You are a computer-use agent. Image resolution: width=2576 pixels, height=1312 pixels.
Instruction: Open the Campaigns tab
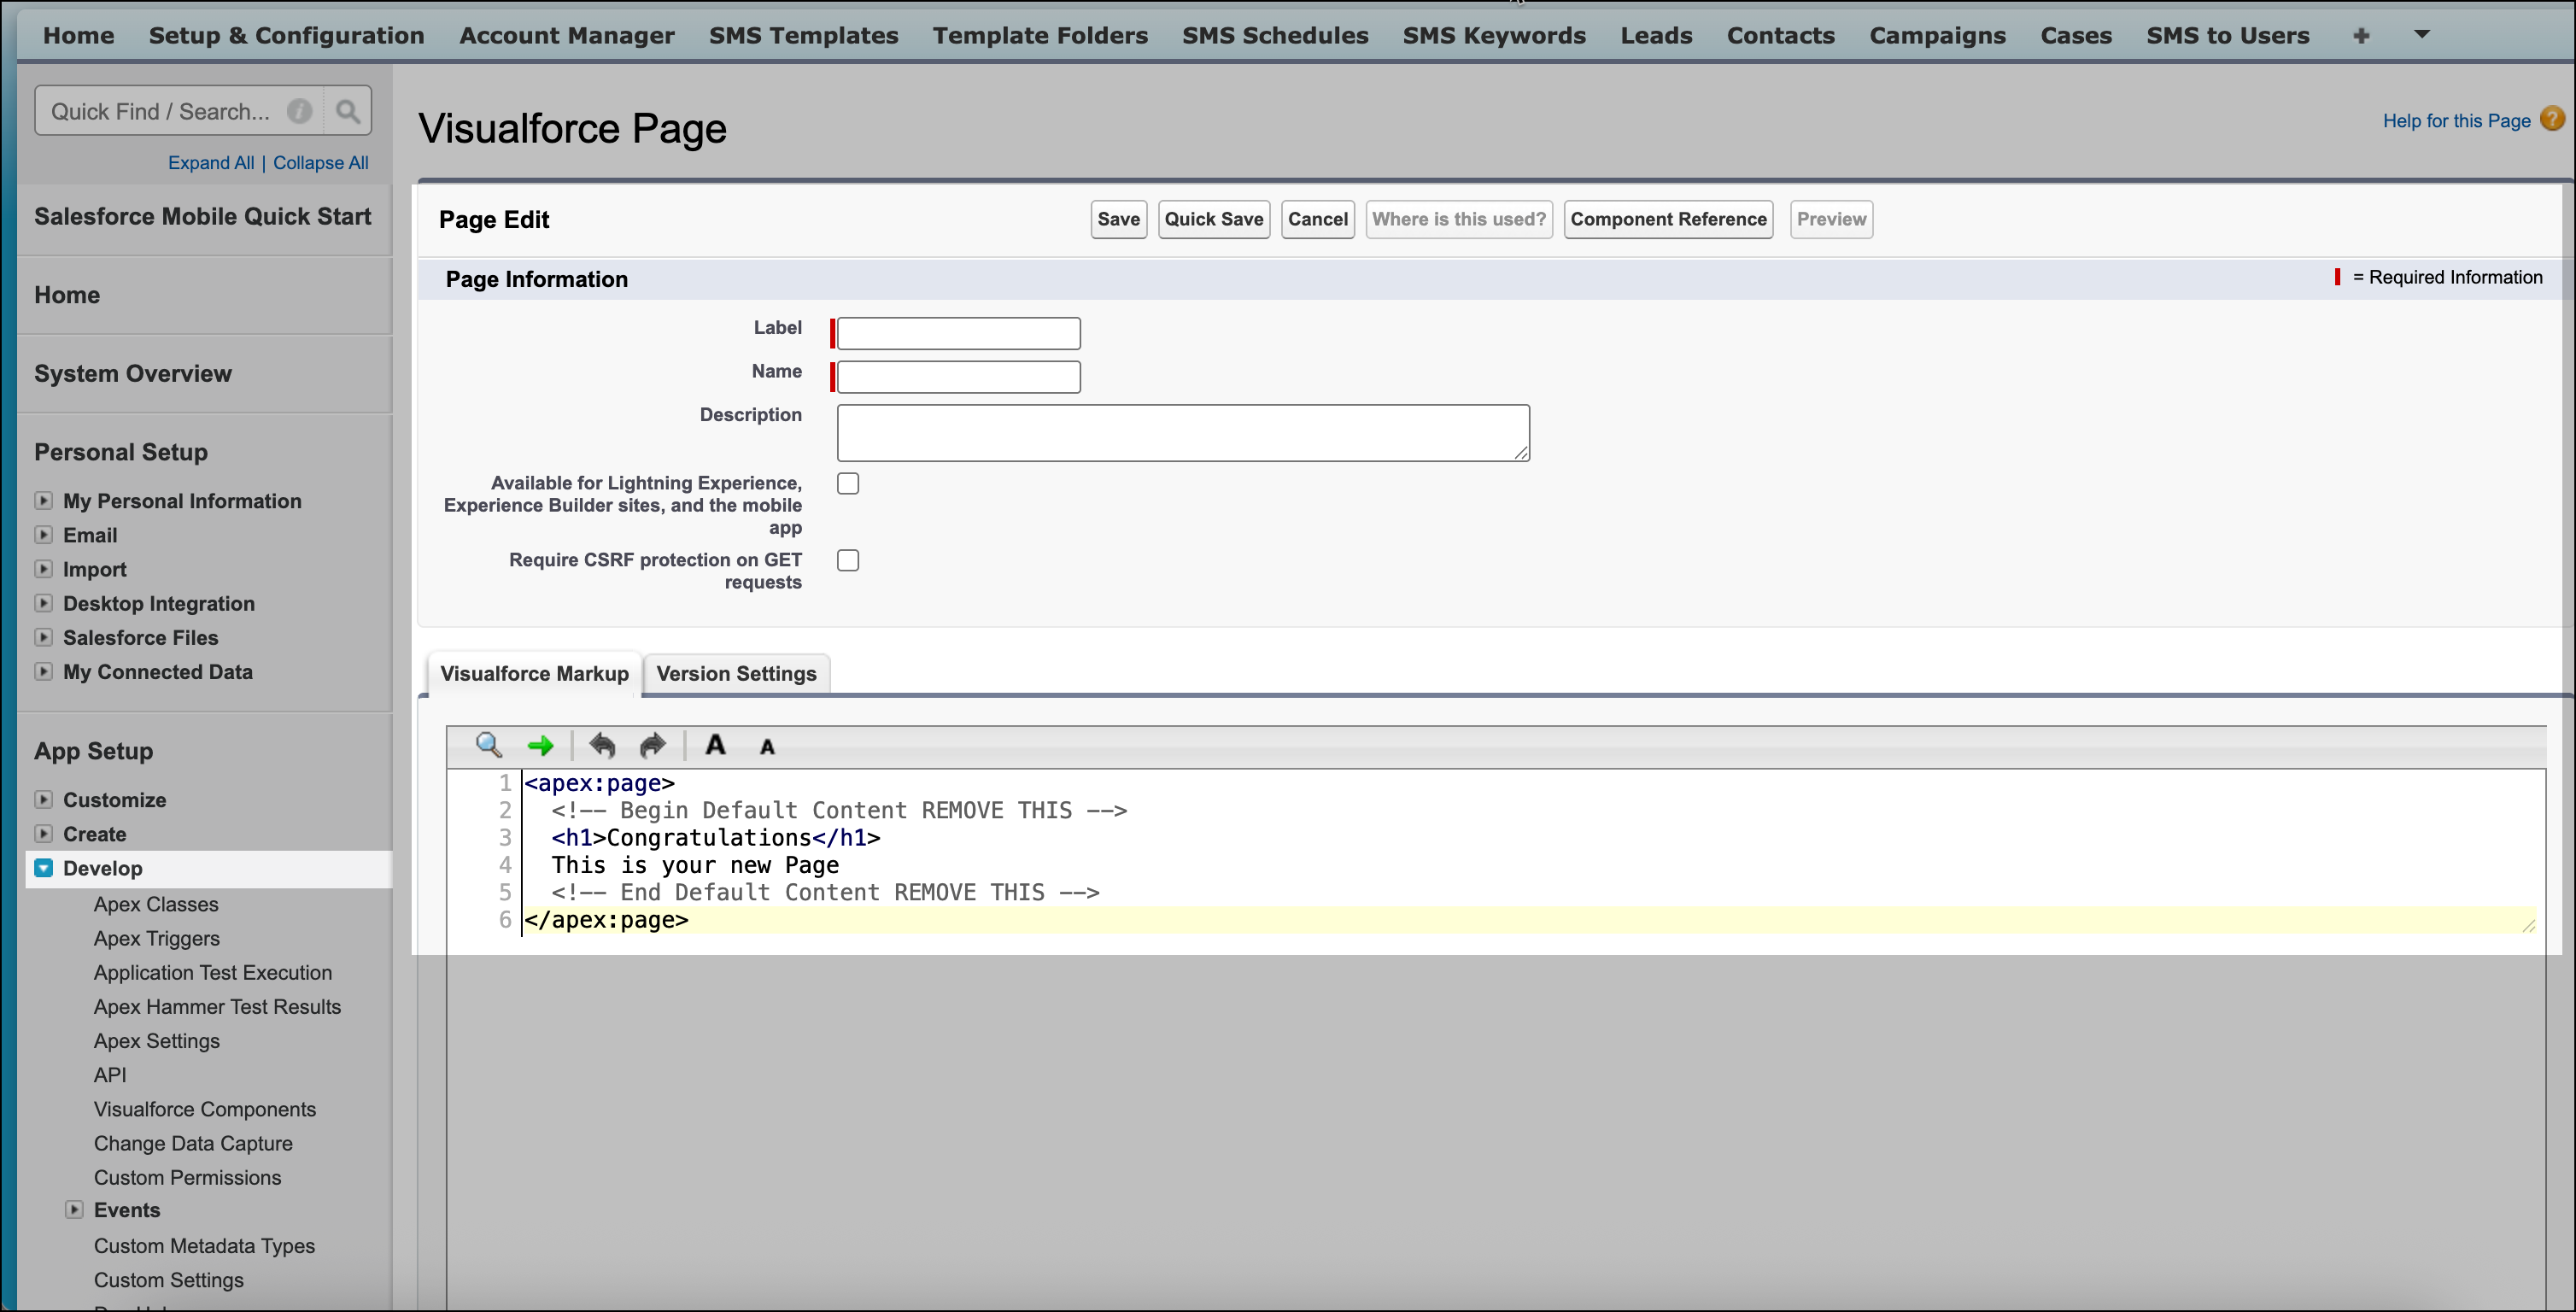click(x=1937, y=36)
